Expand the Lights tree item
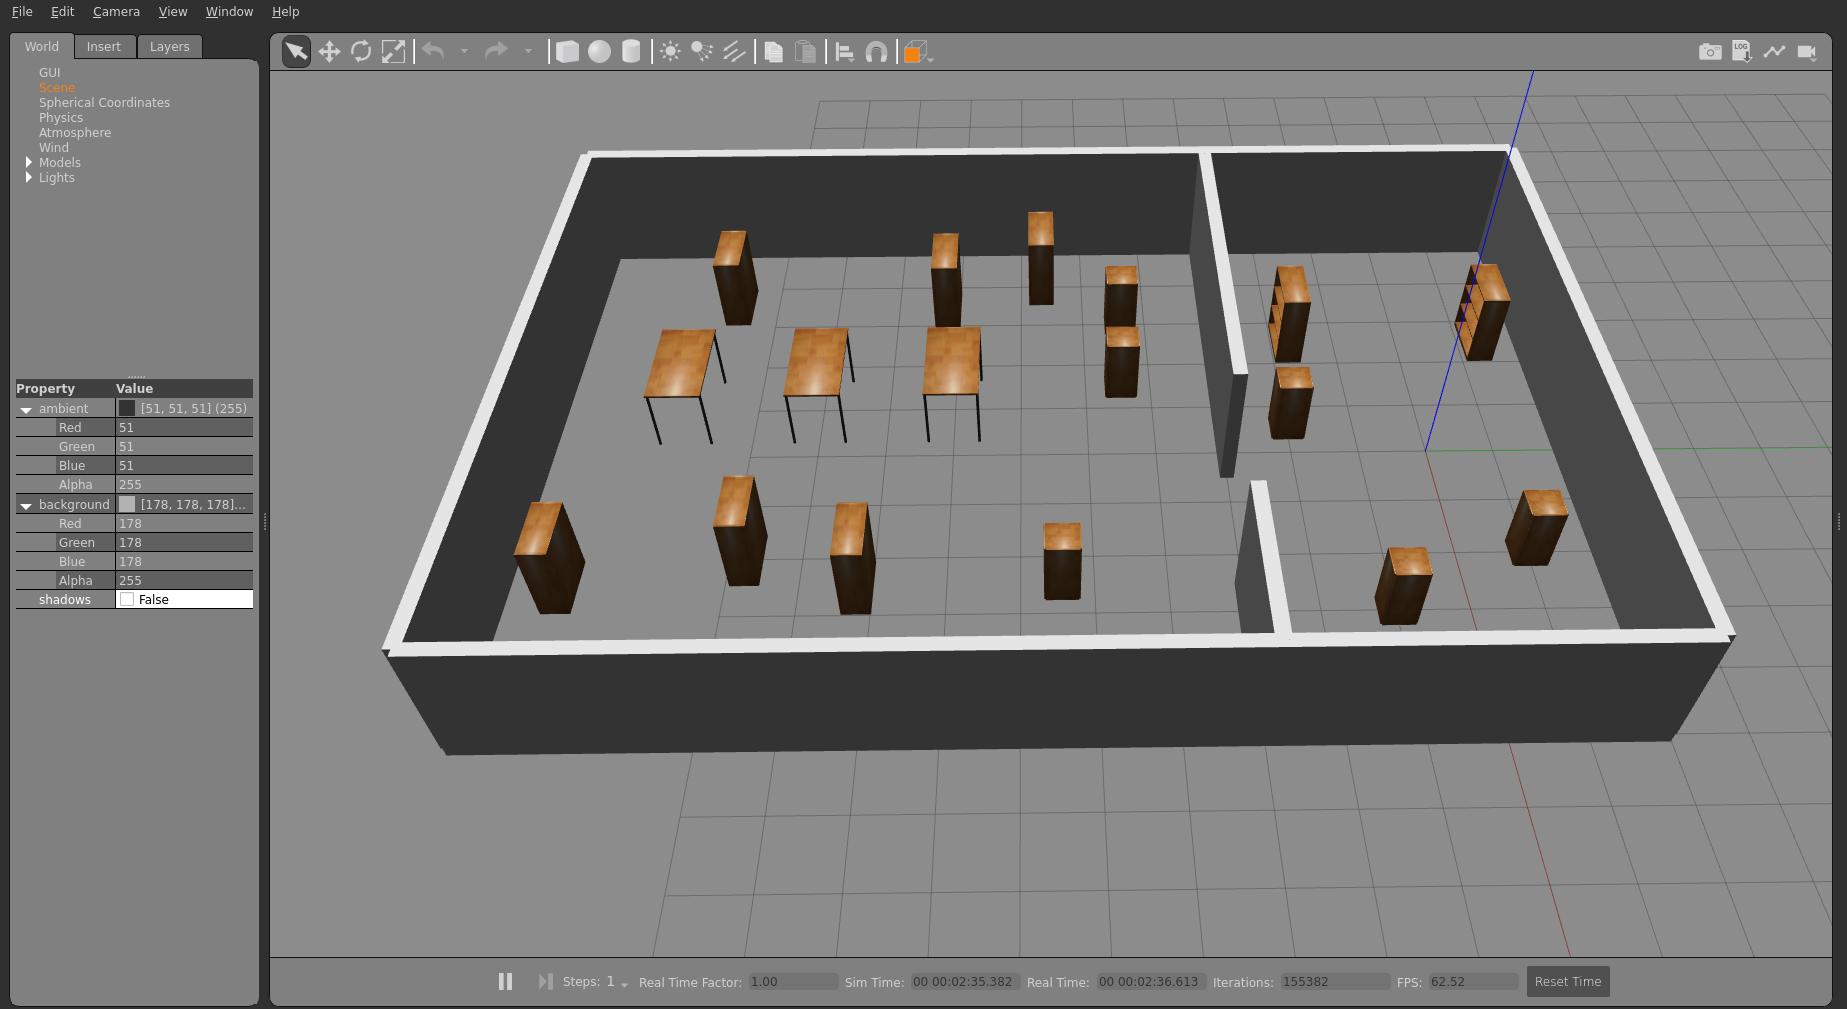 (29, 178)
